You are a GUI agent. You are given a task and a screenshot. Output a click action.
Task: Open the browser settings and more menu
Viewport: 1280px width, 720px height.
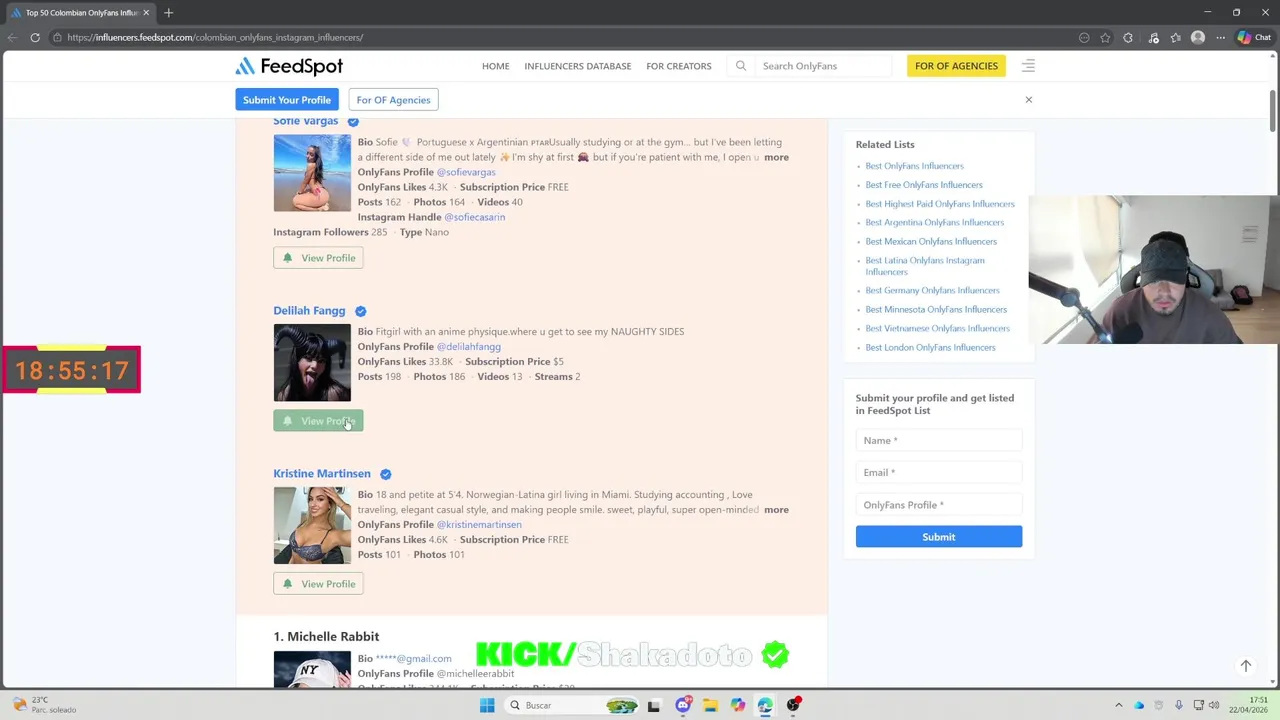point(1220,38)
